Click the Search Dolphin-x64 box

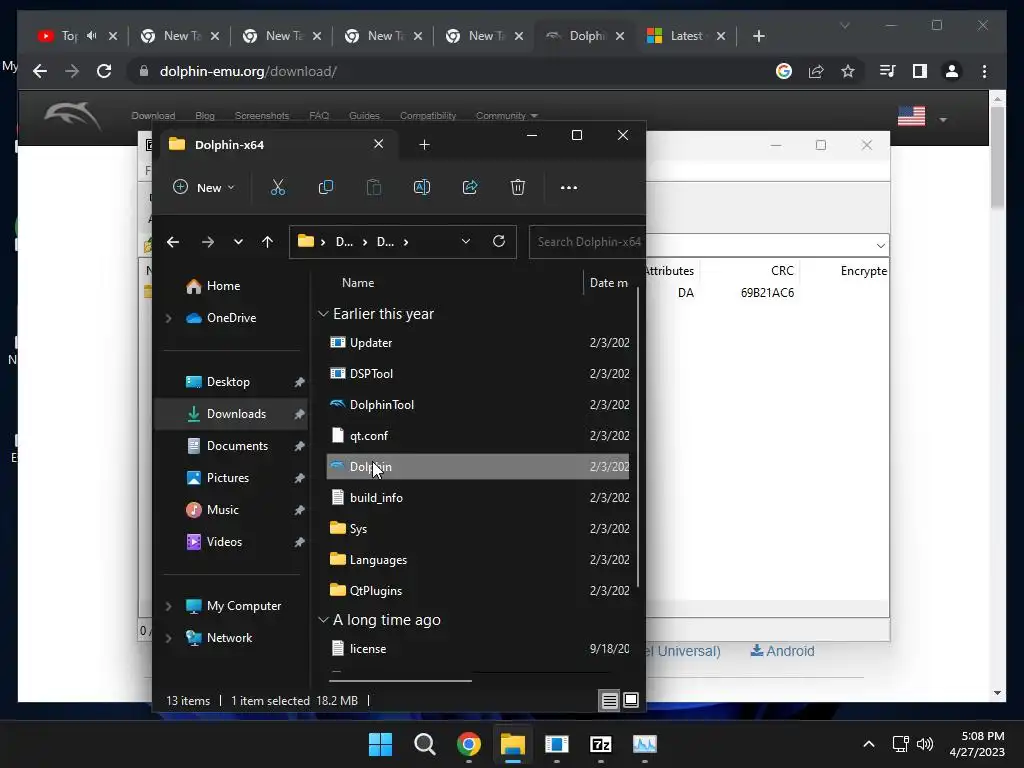(587, 242)
